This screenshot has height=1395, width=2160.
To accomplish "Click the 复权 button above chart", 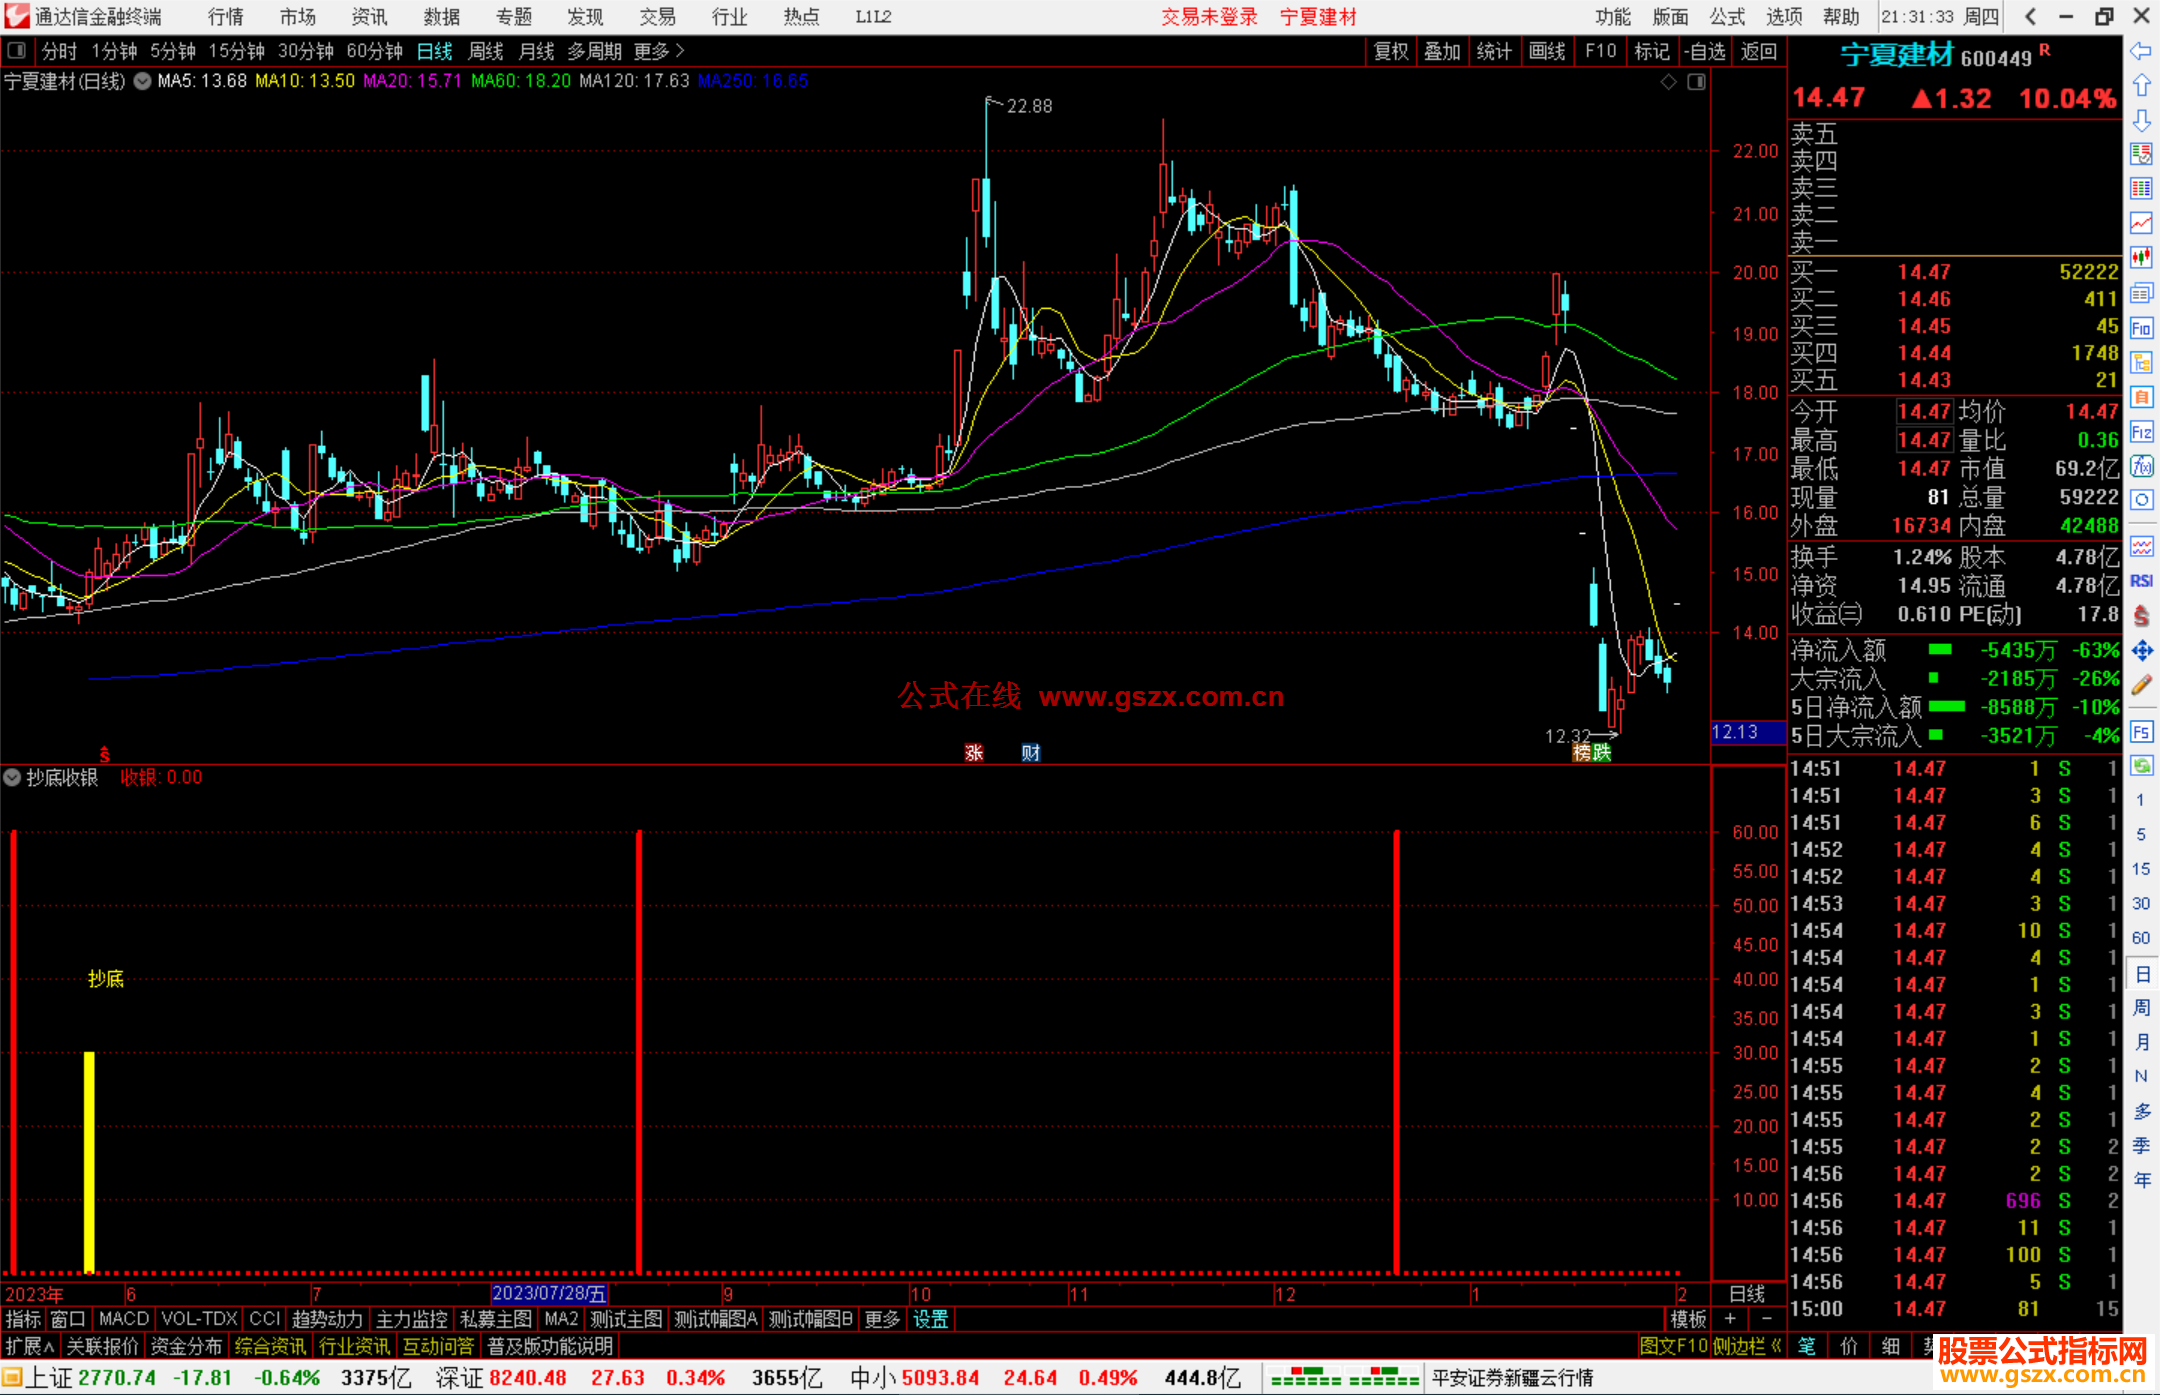I will pos(1391,51).
